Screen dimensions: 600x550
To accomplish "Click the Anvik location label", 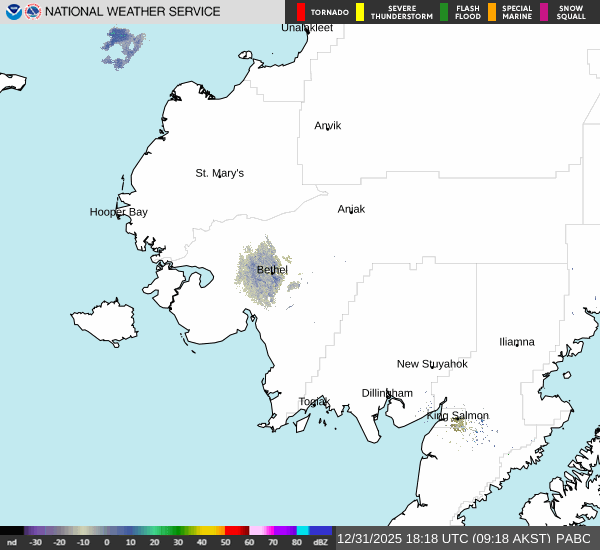I will point(328,126).
